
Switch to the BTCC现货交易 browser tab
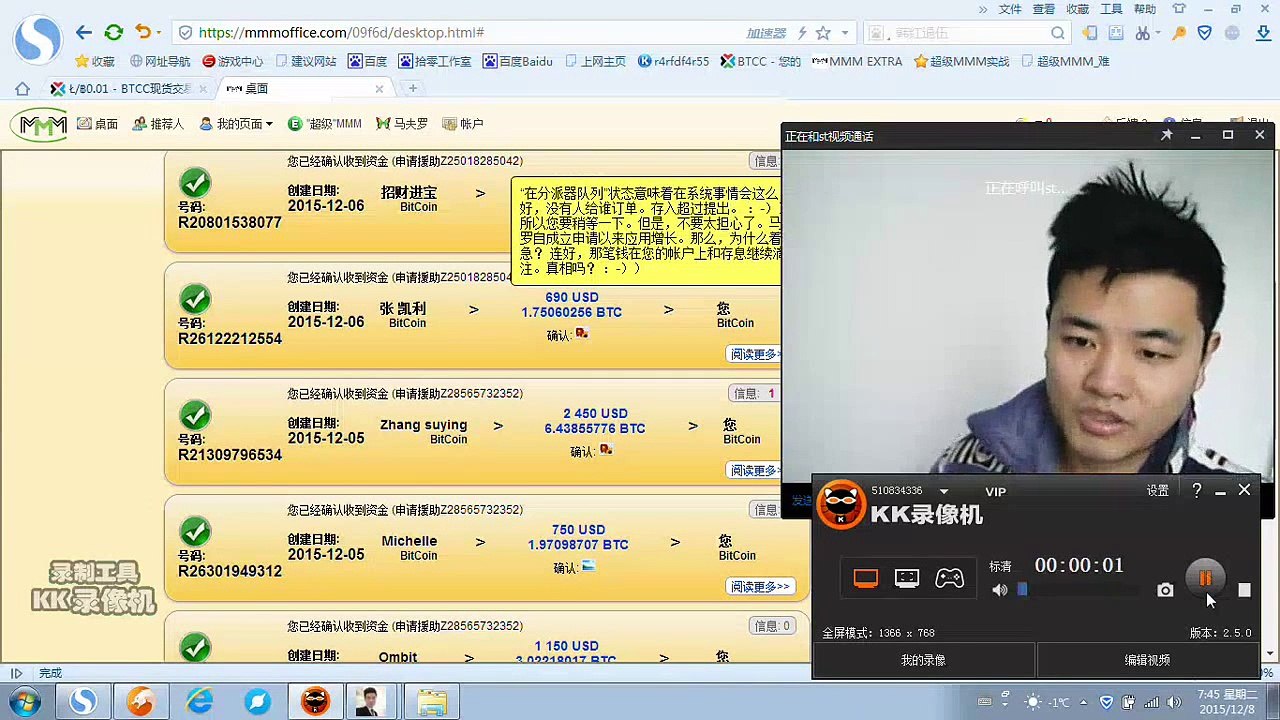pyautogui.click(x=128, y=88)
